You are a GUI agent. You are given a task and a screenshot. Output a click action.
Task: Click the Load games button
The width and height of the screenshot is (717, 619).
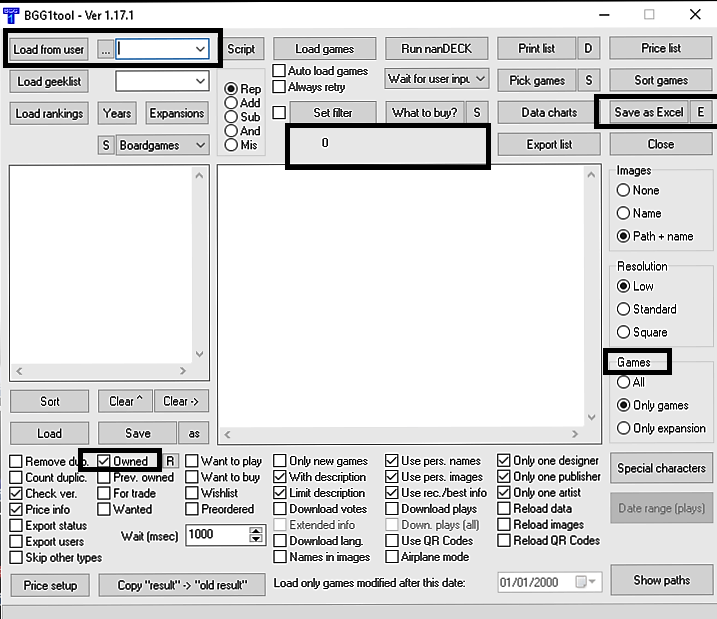pyautogui.click(x=325, y=48)
